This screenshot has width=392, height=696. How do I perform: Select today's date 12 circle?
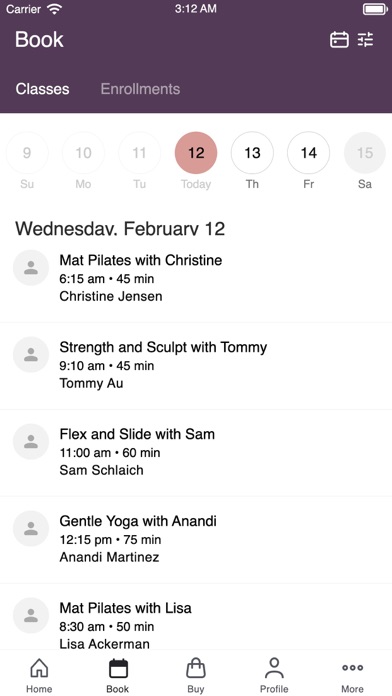click(x=196, y=153)
